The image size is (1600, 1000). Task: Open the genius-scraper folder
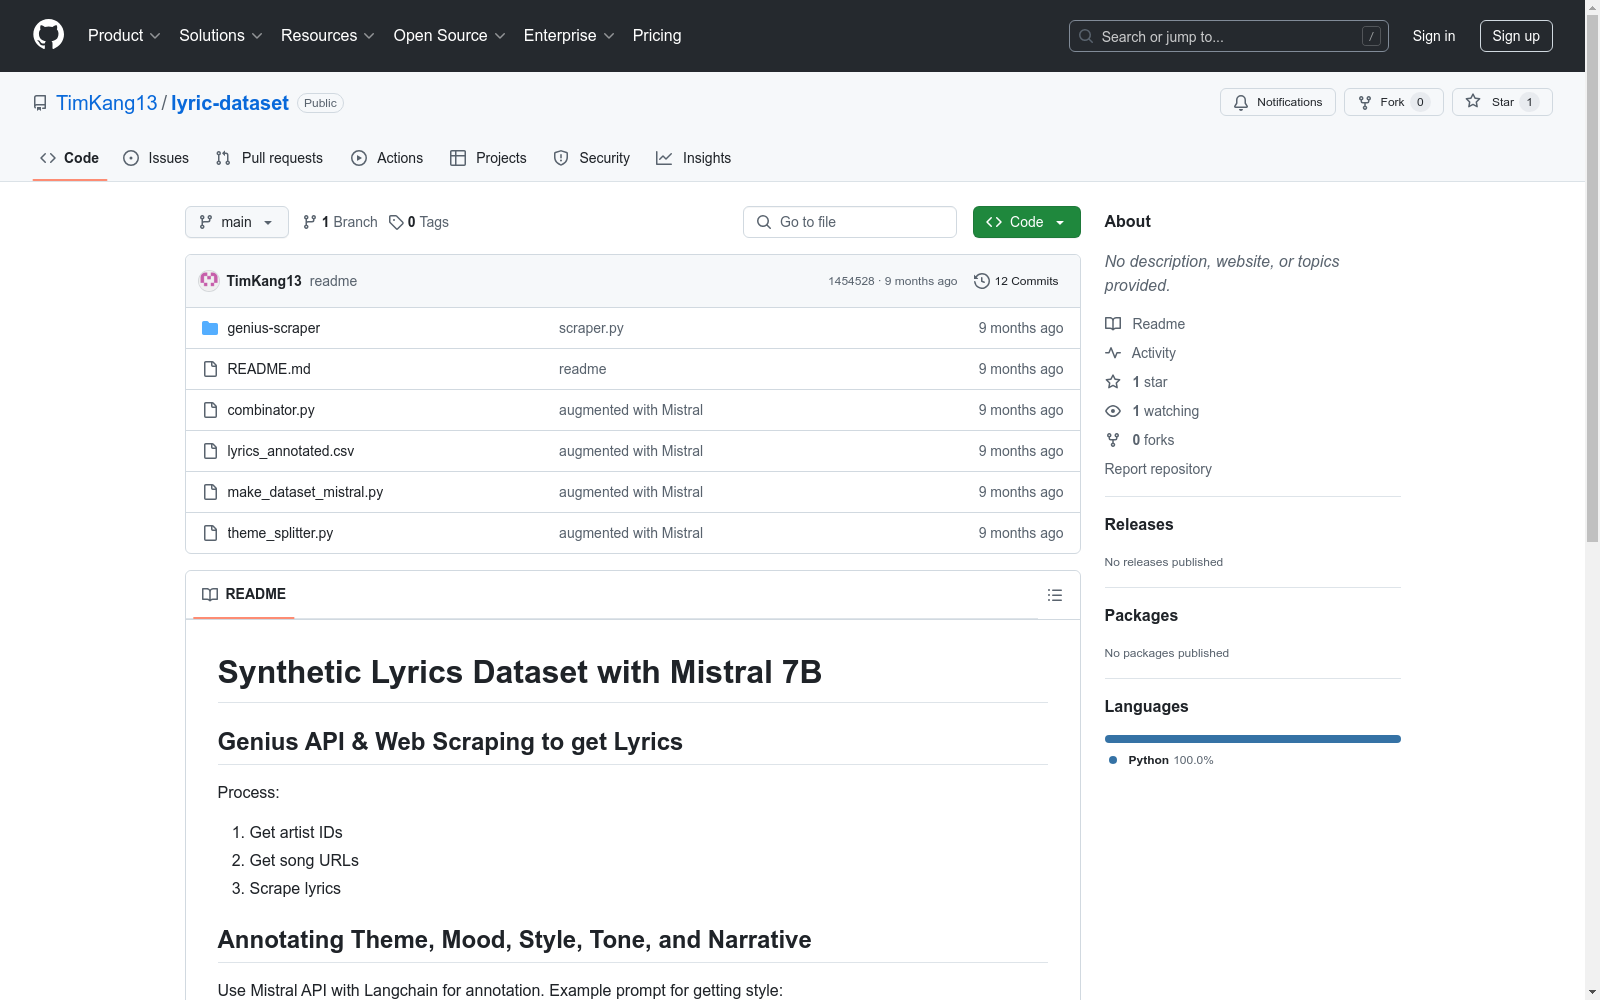pyautogui.click(x=273, y=328)
